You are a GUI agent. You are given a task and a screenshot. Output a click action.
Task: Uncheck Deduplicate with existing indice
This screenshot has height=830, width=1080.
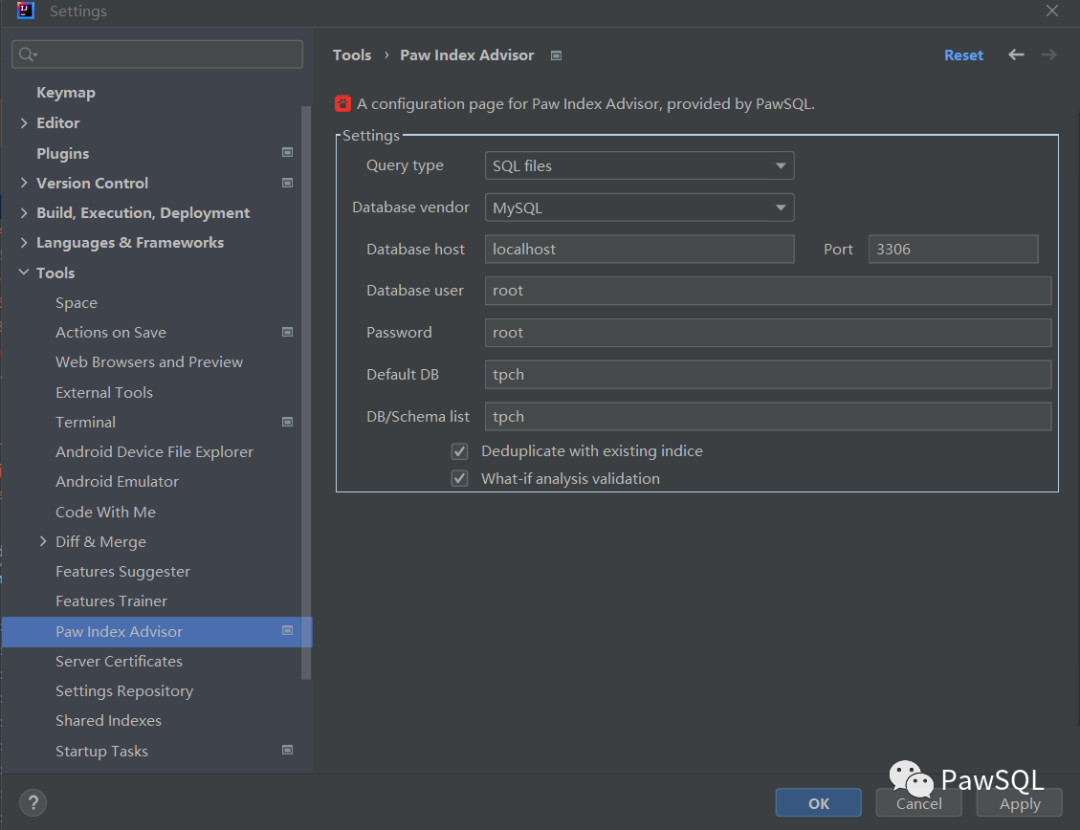point(459,451)
